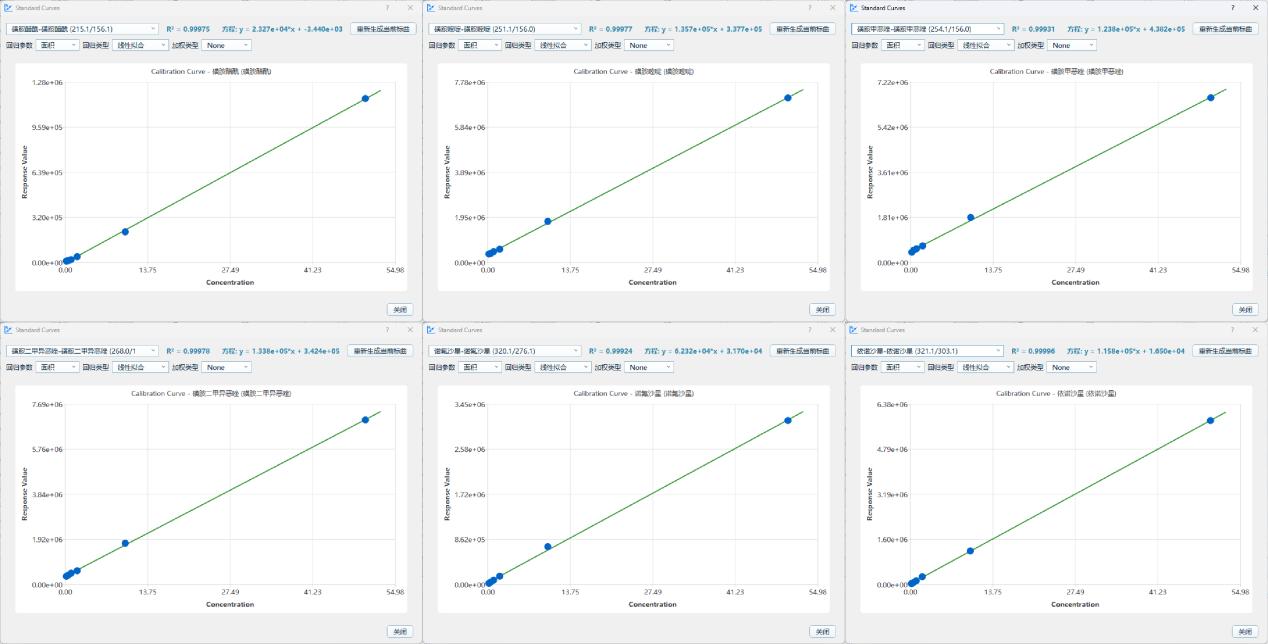
Task: Expand the 面积 dropdown in the 251.1/156.0 window
Action: (481, 45)
